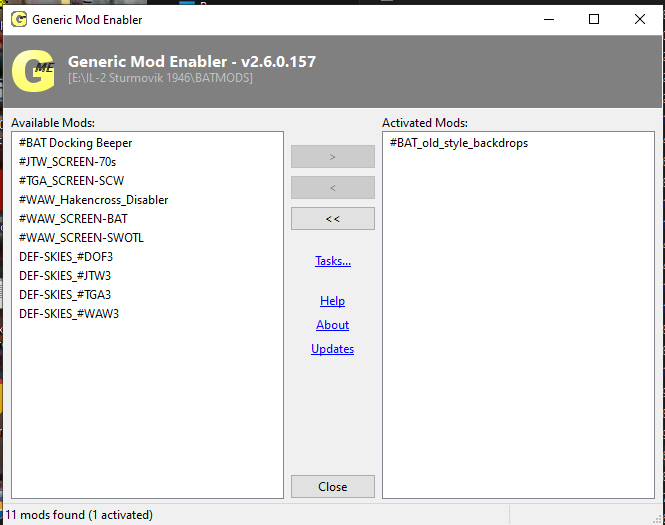Select #WAW_Hakencross_Disabler mod
Image resolution: width=665 pixels, height=525 pixels.
coord(93,200)
